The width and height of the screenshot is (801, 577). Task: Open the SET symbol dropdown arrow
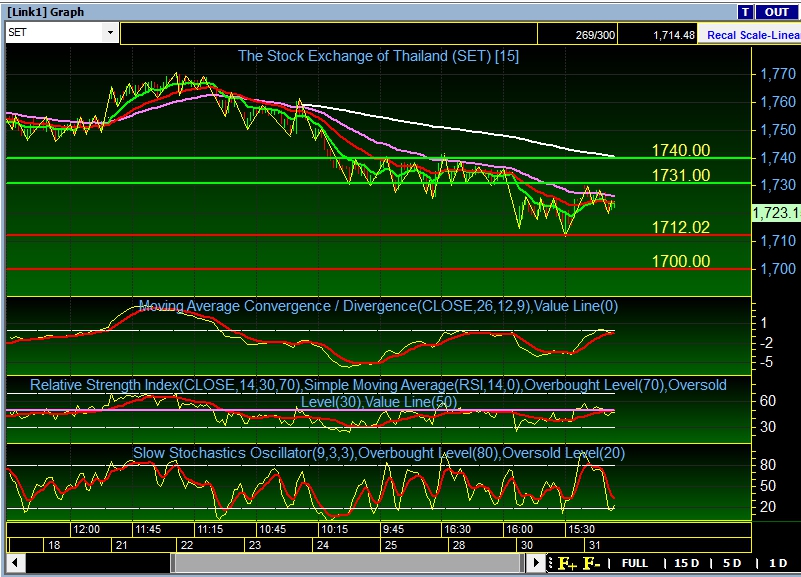pos(110,33)
